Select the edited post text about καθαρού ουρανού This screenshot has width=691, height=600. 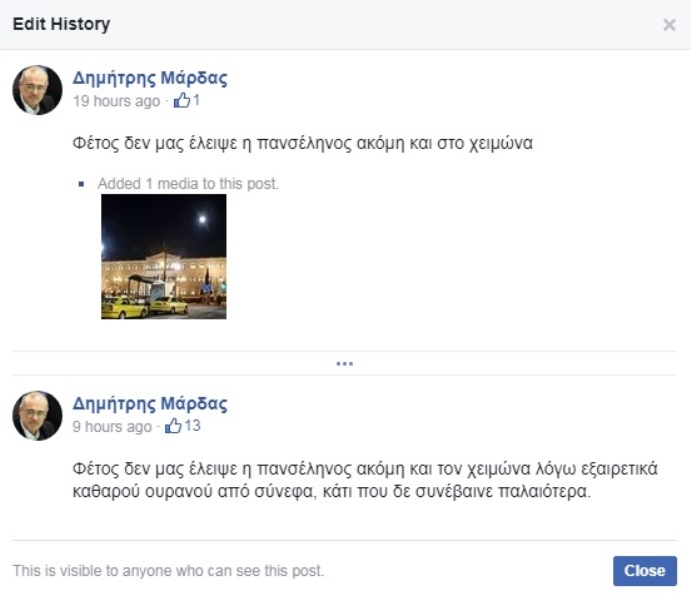coord(365,480)
